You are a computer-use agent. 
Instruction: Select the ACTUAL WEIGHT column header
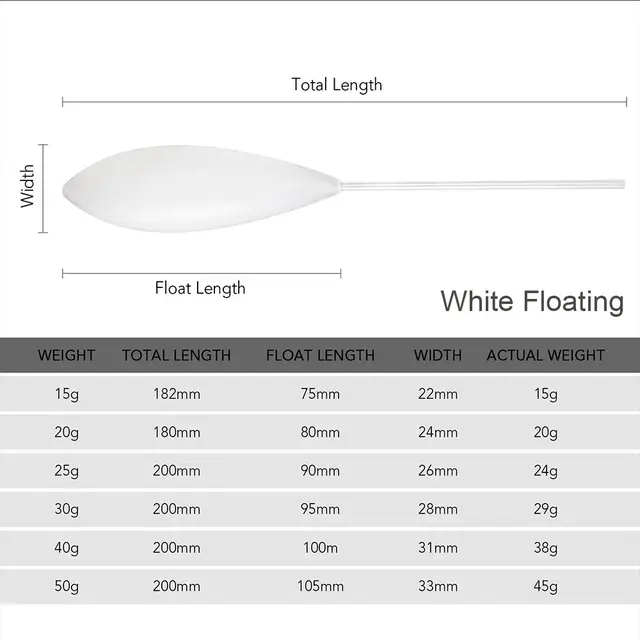[545, 355]
